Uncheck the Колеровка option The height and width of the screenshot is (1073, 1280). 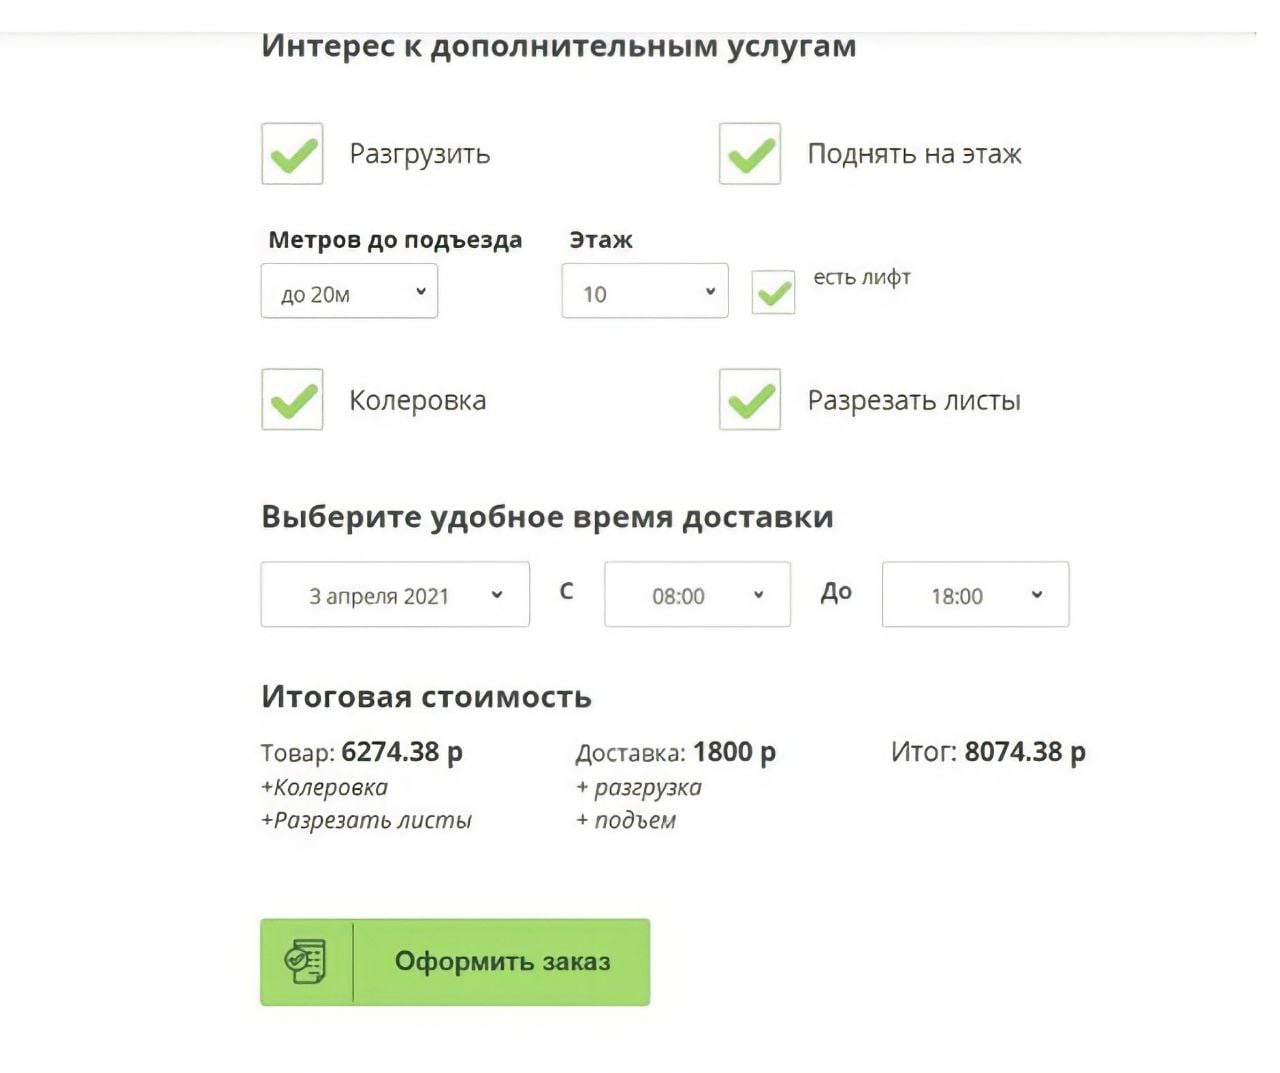pos(292,399)
